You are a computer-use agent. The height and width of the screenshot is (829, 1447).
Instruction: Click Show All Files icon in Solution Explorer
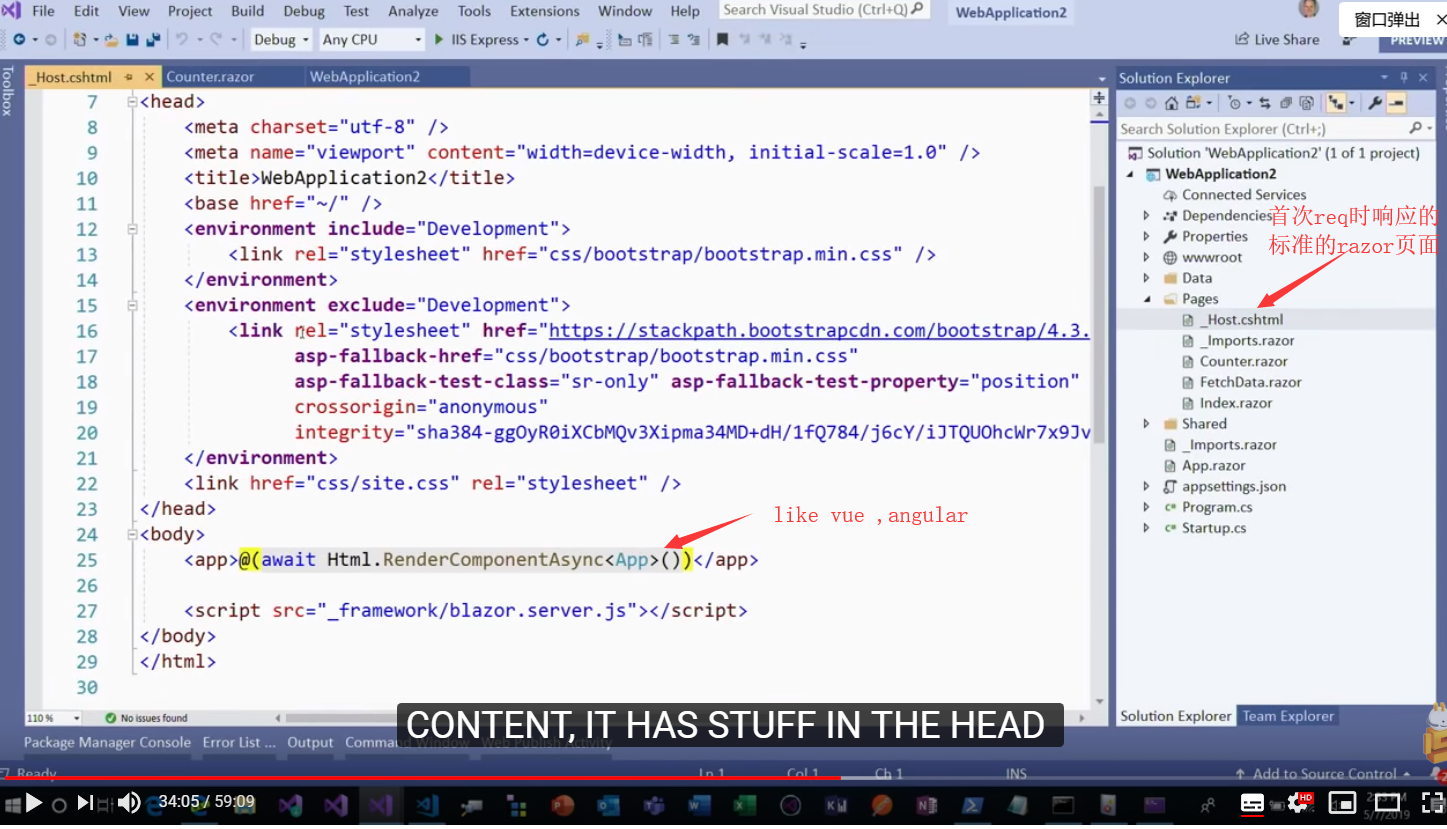[x=1306, y=103]
